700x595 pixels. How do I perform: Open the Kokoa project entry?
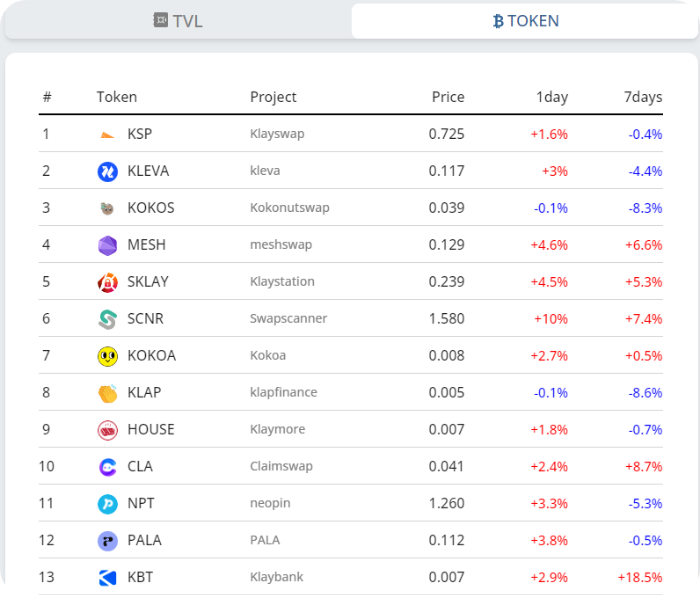267,355
